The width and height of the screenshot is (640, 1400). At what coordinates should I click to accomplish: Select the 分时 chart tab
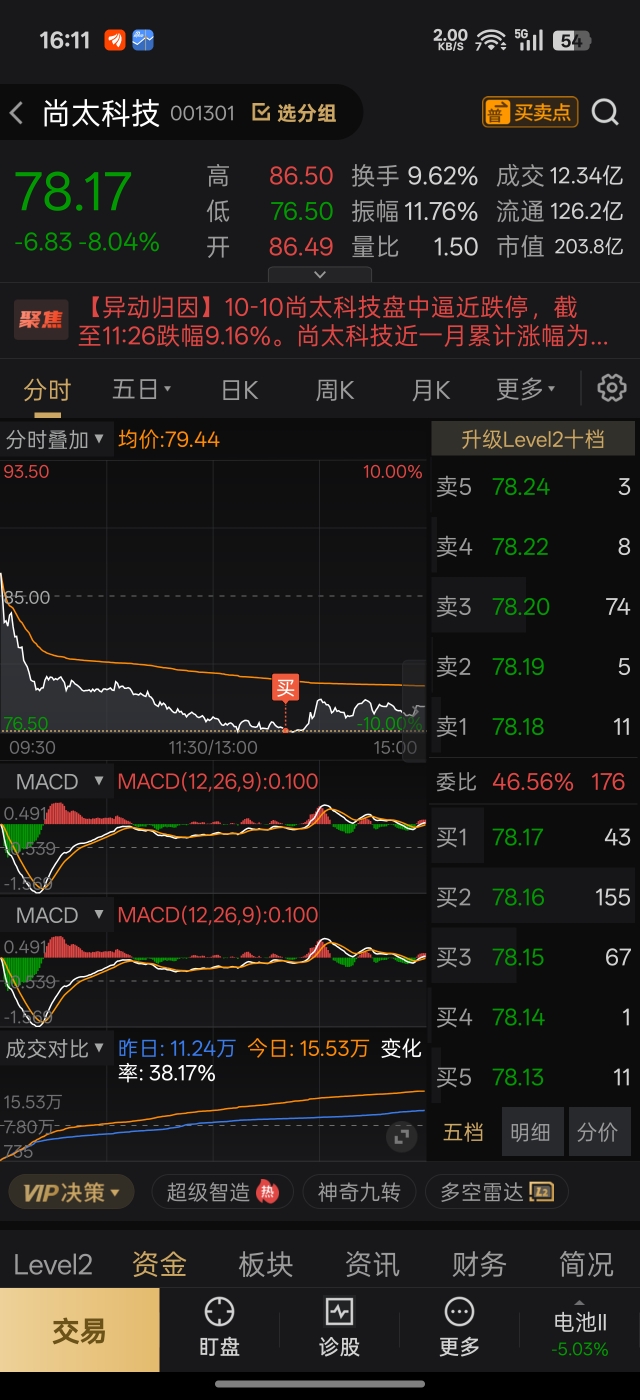[47, 389]
